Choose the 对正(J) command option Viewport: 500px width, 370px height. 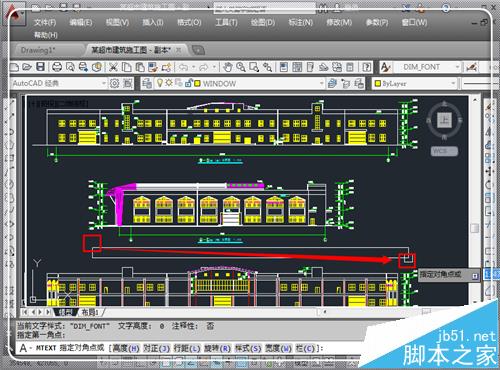click(x=157, y=348)
